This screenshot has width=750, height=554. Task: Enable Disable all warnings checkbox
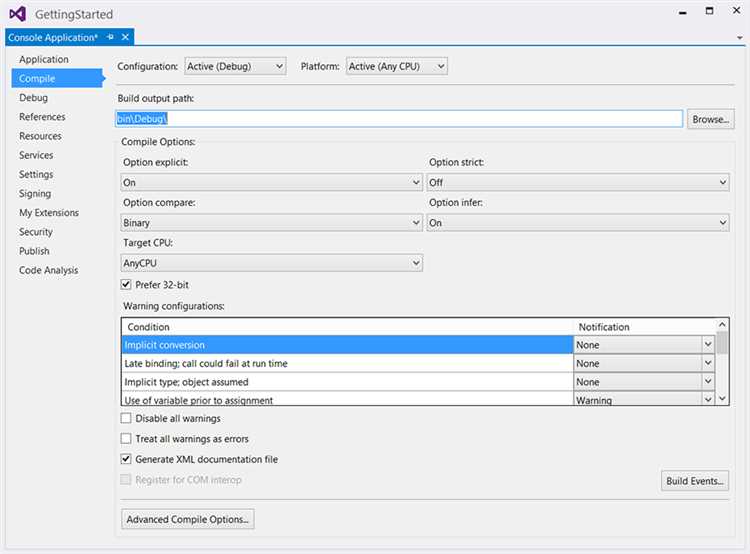tap(126, 418)
